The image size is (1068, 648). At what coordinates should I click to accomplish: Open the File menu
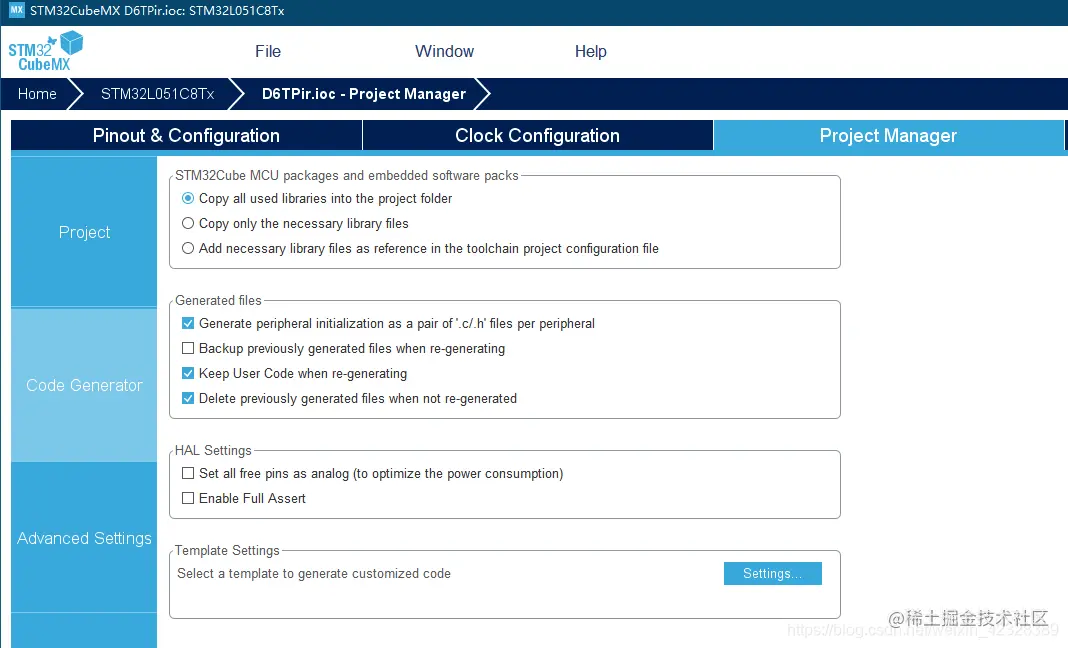(268, 51)
